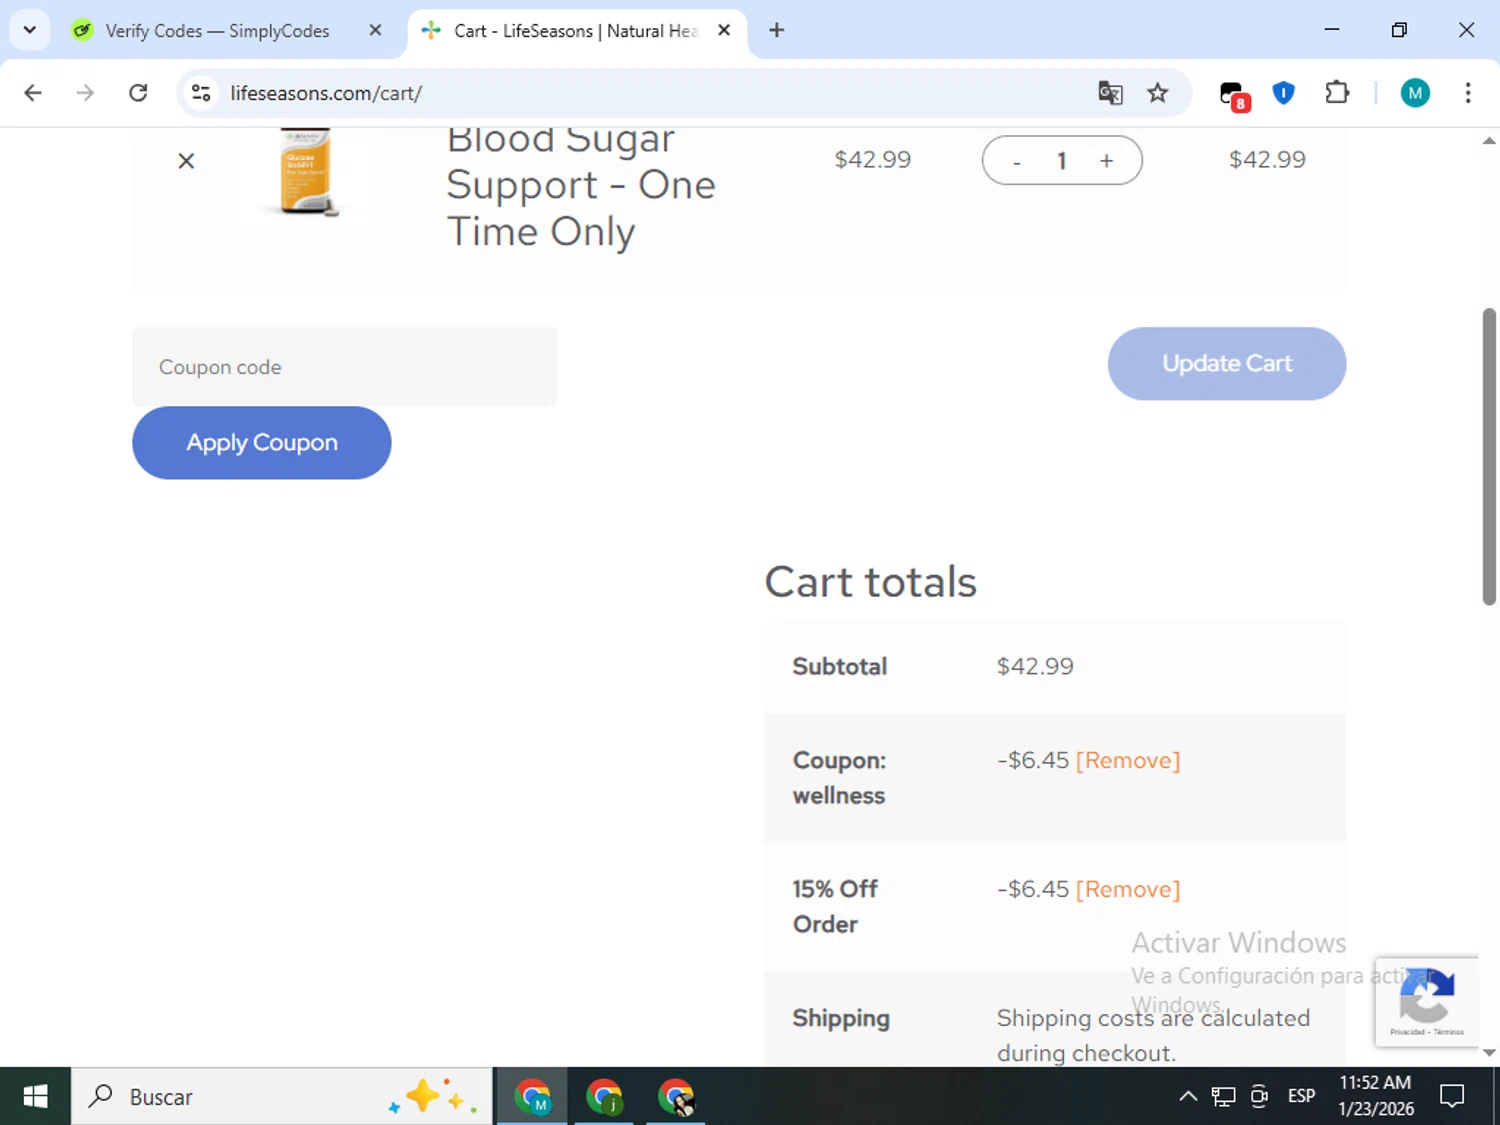
Task: Open the Windows notification center
Action: [x=1452, y=1097]
